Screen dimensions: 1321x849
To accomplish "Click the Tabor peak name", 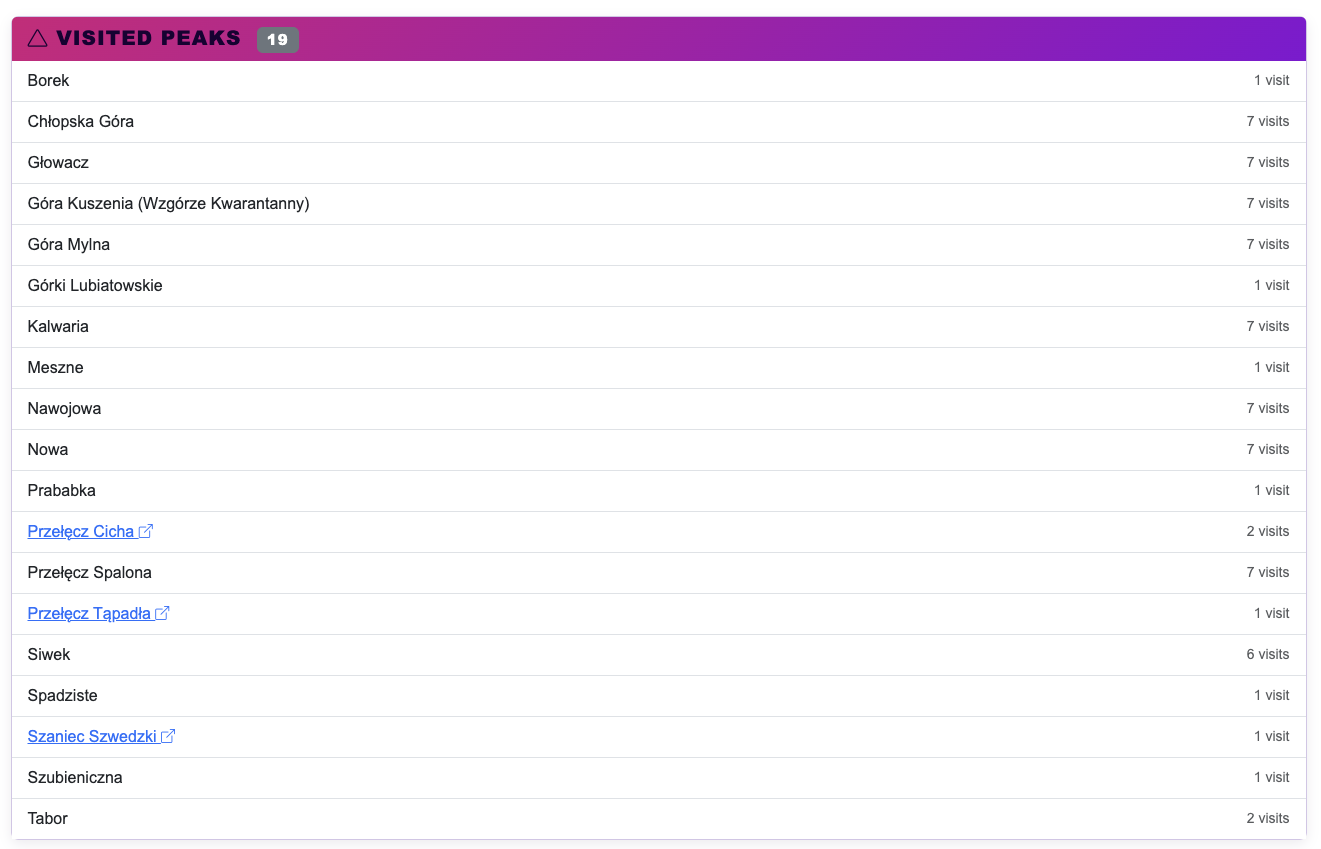I will pyautogui.click(x=48, y=818).
